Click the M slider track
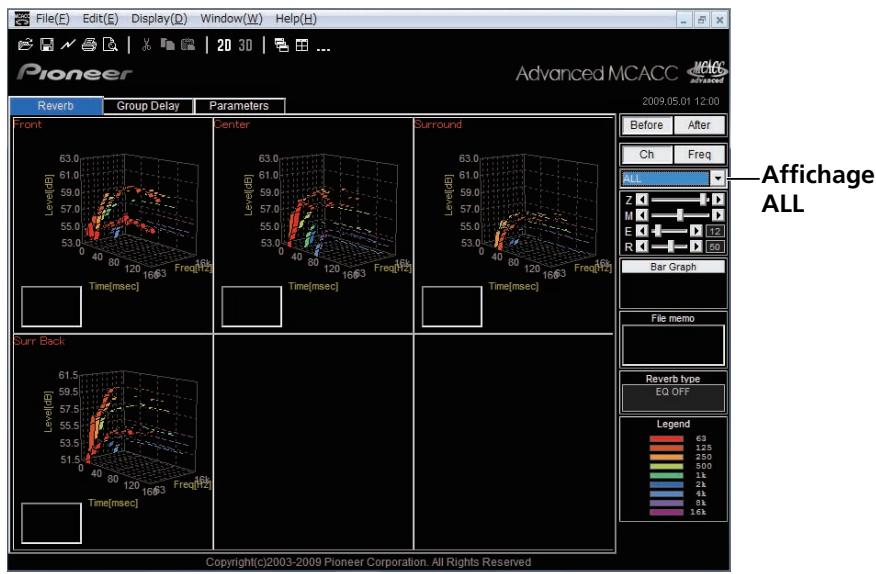This screenshot has width=876, height=574. [x=680, y=215]
